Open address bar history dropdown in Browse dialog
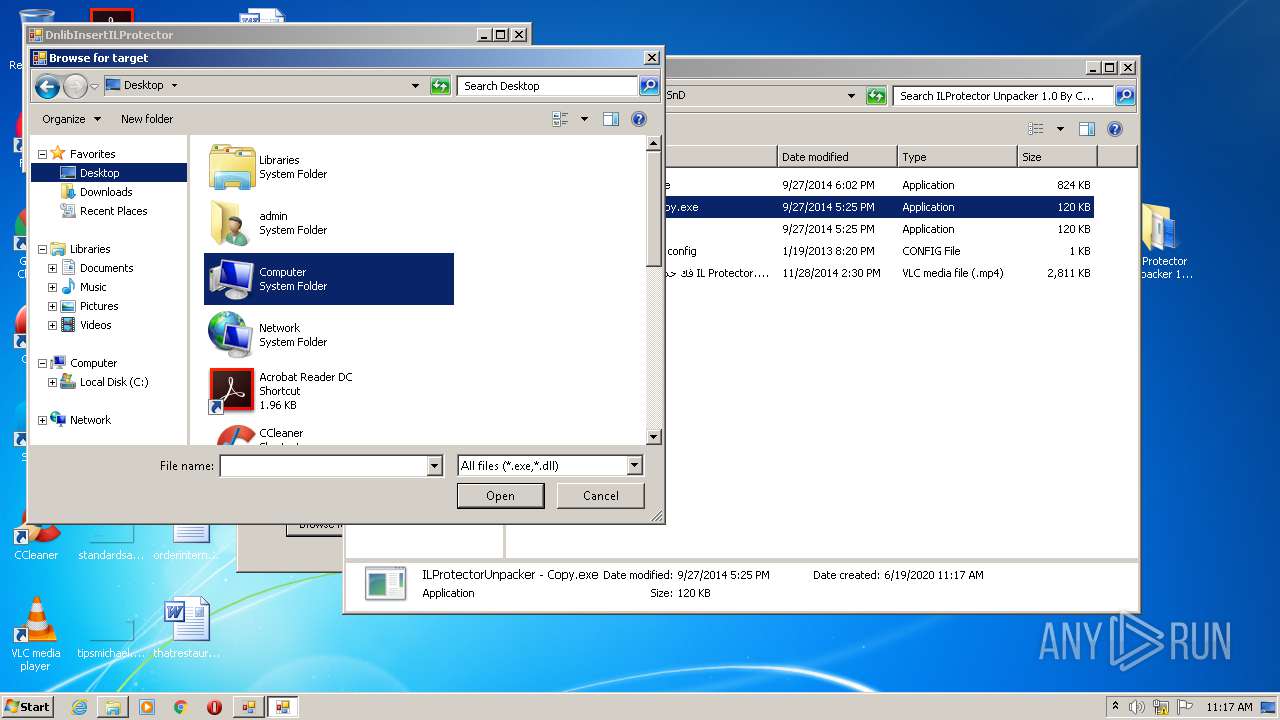Image resolution: width=1280 pixels, height=720 pixels. (x=416, y=86)
